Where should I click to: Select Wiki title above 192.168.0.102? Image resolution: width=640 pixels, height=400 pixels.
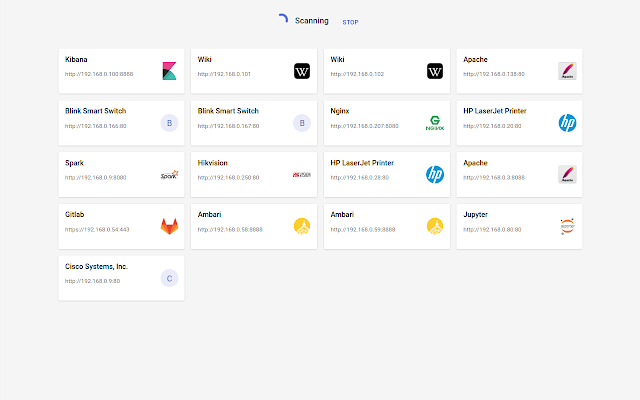pos(337,60)
